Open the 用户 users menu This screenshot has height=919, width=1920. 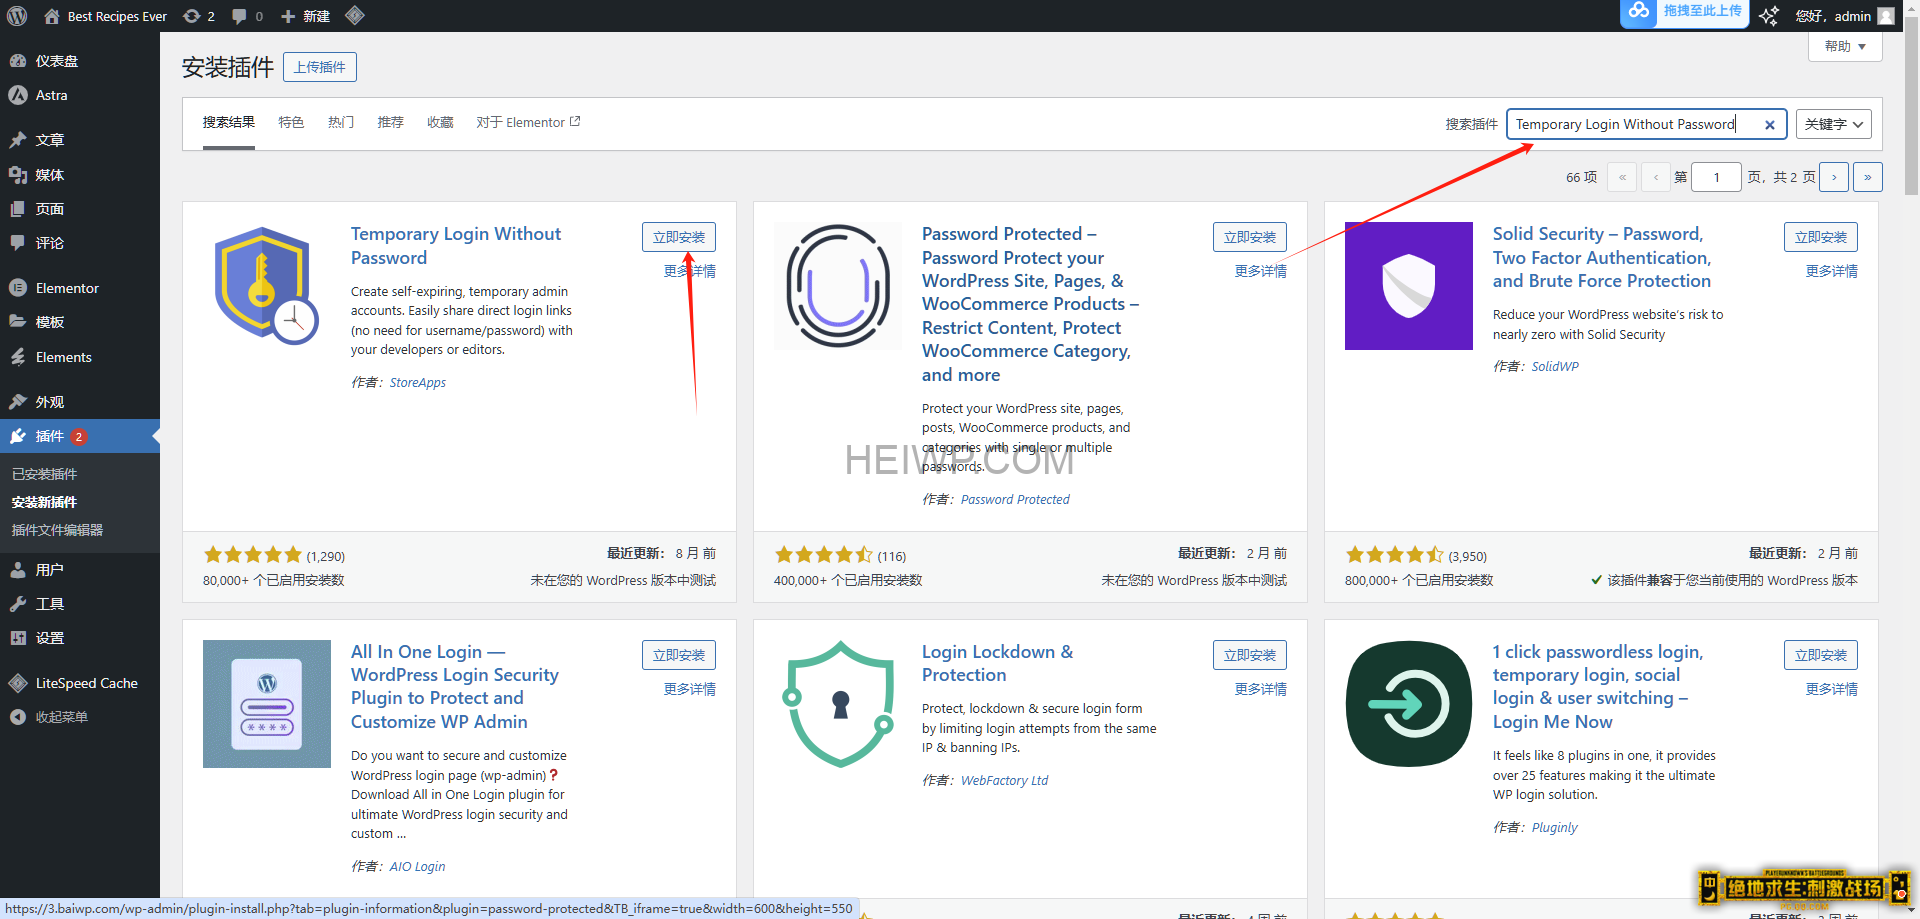80,570
